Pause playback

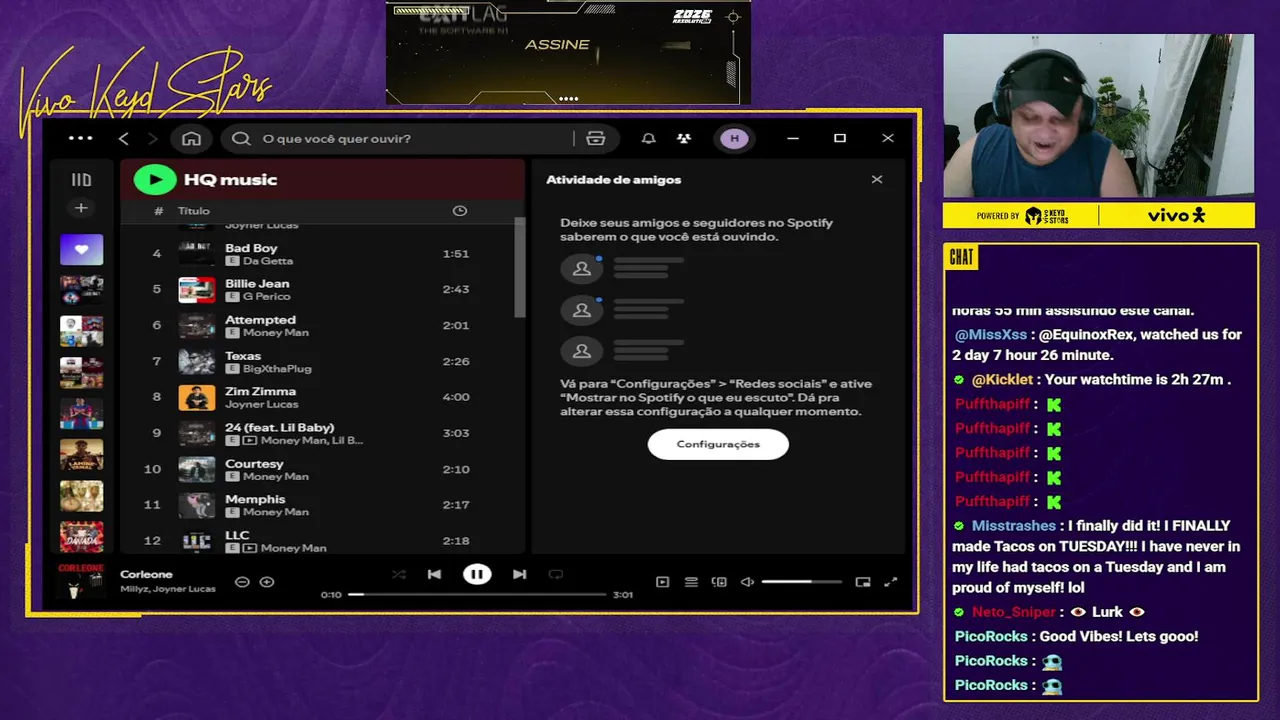coord(477,574)
